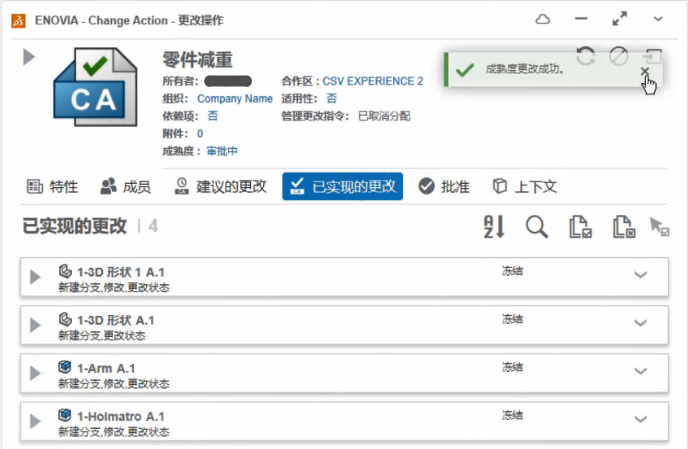
Task: Expand the 1-3D 形状 A.1 row
Action: (x=35, y=325)
